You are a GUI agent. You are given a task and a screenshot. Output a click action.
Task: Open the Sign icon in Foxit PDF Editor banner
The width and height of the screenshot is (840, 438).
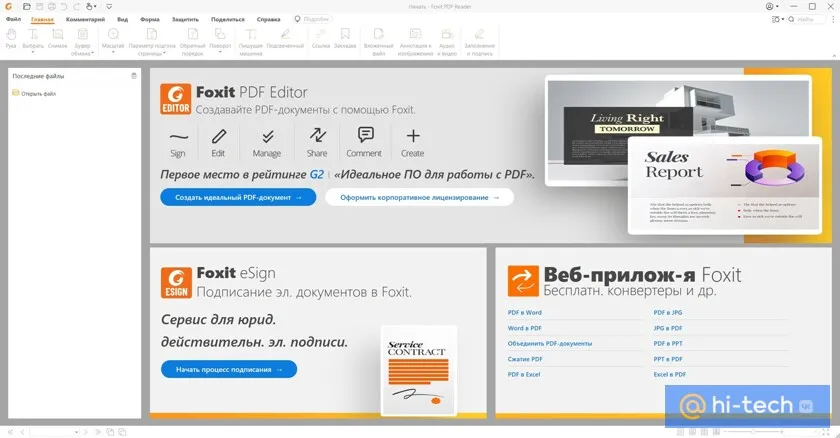pyautogui.click(x=178, y=141)
